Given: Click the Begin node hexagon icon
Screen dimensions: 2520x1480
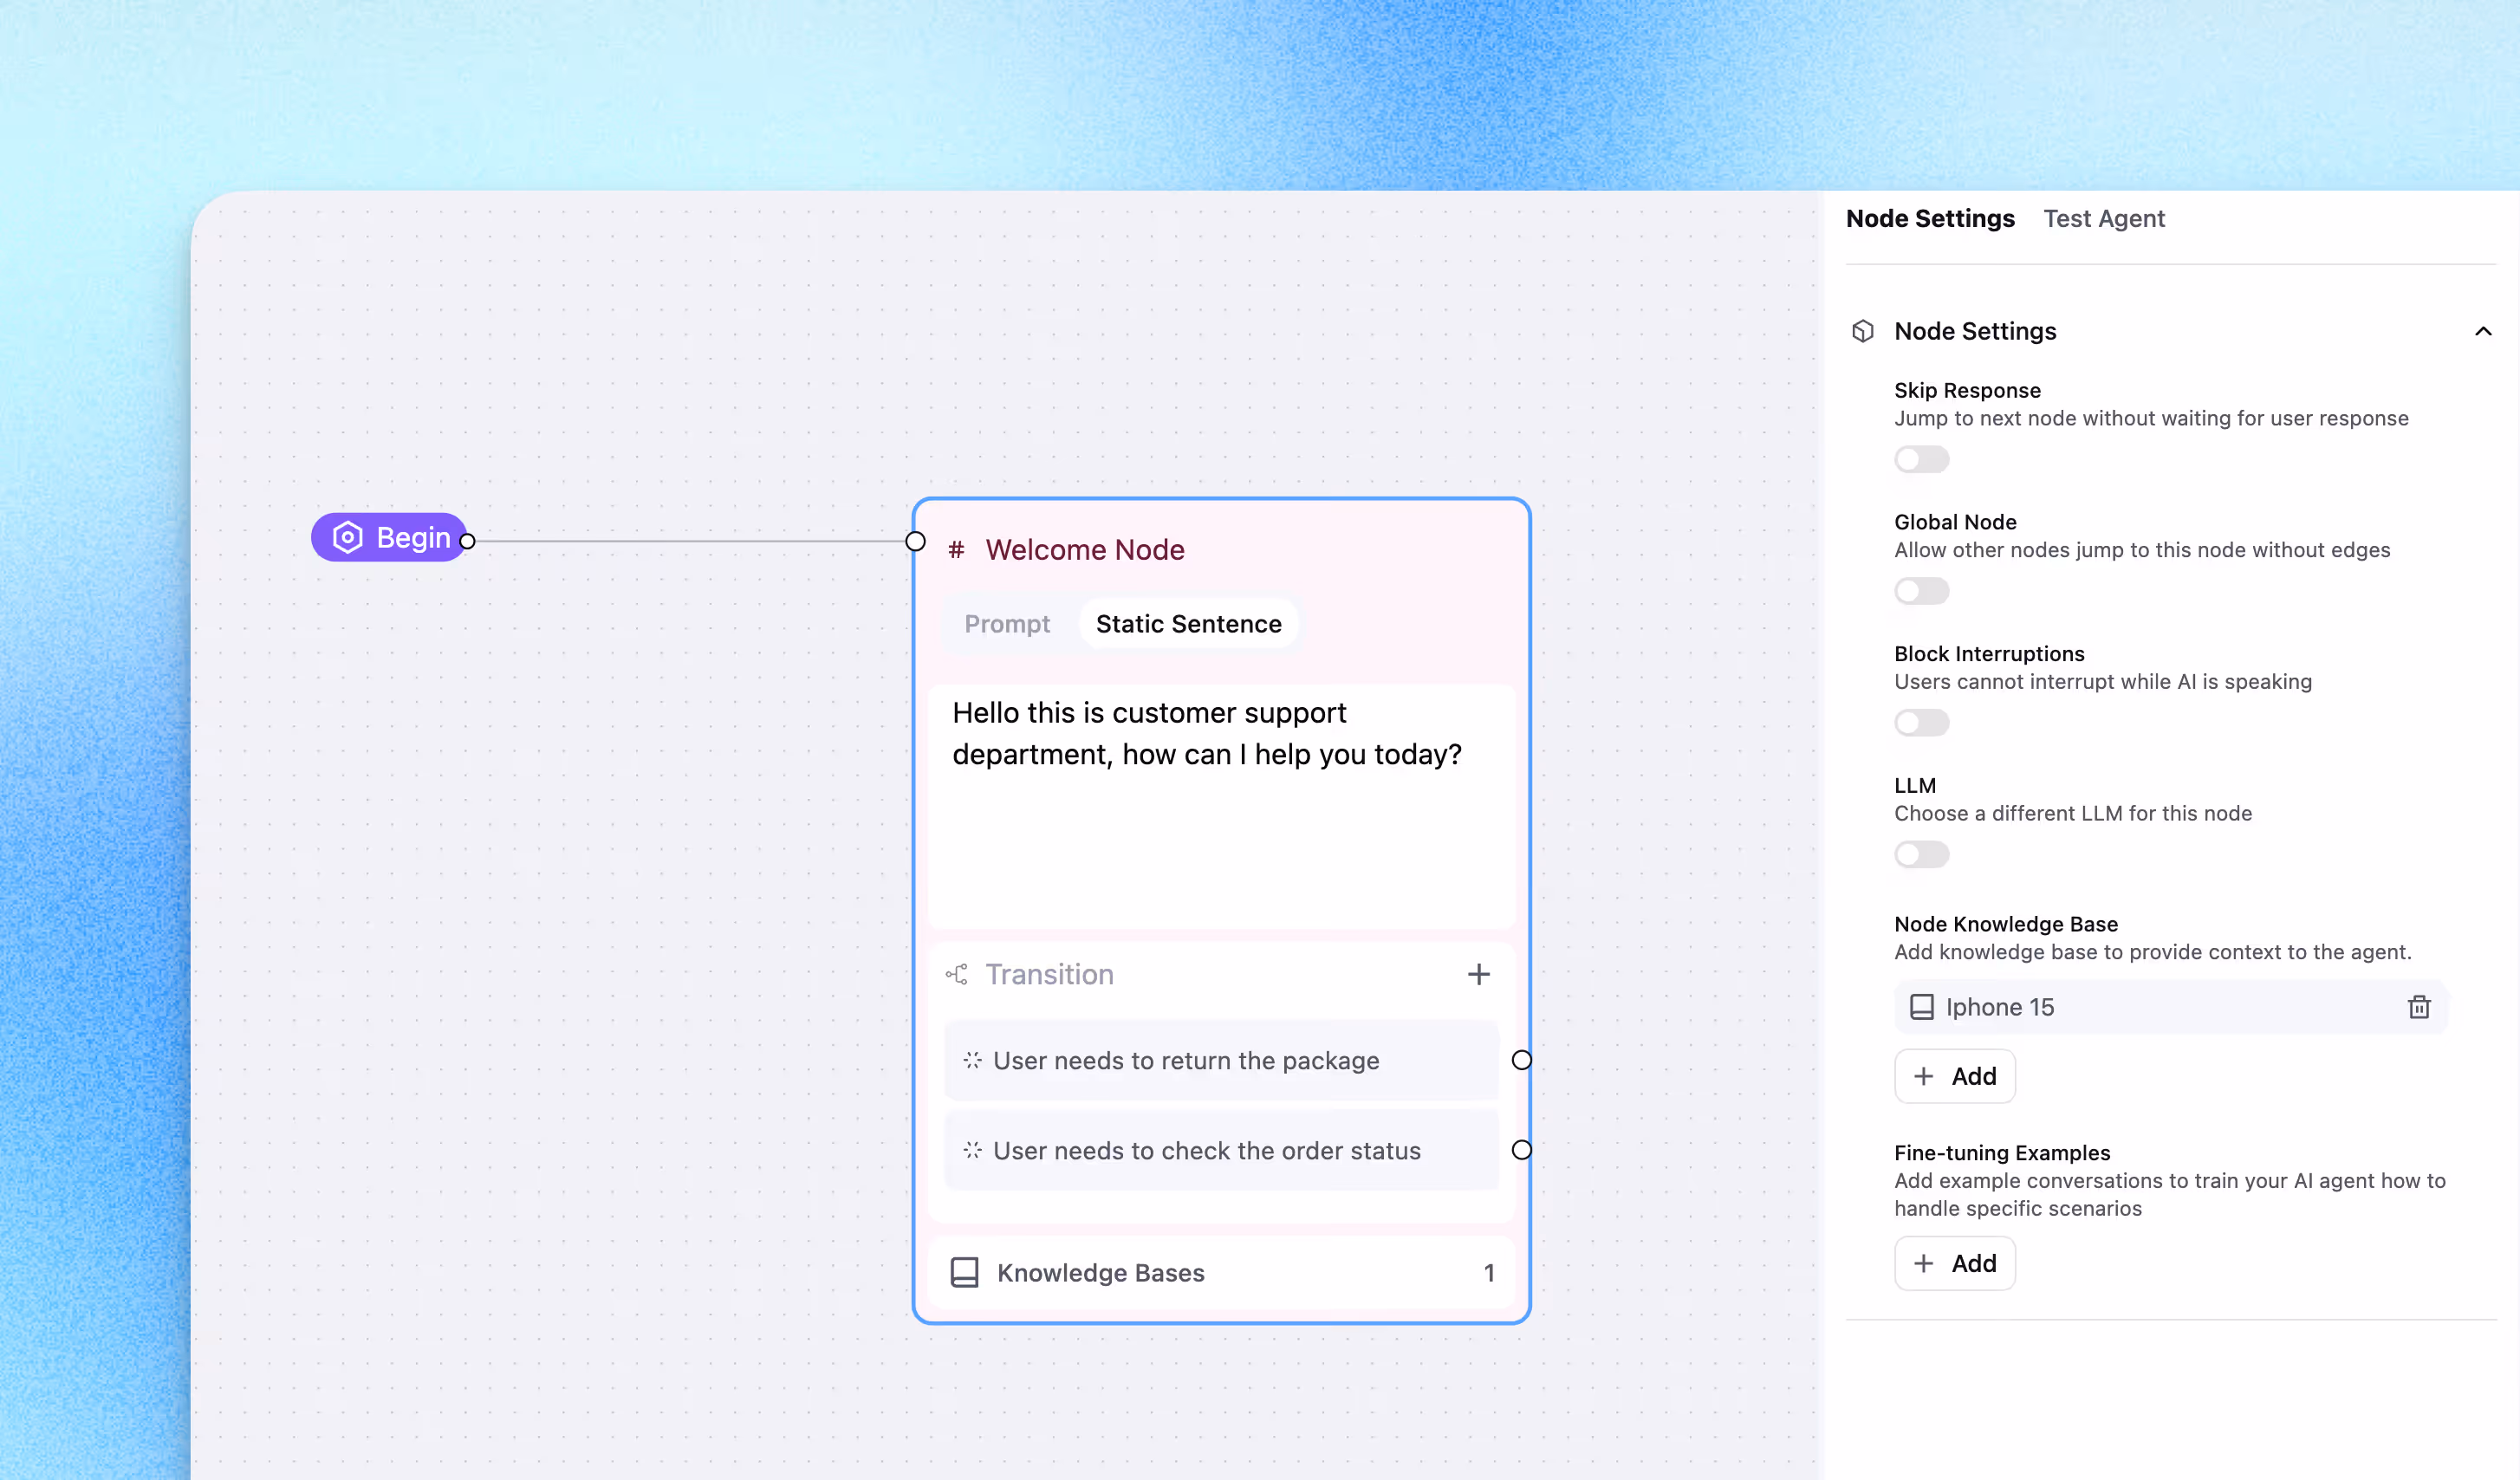Looking at the screenshot, I should [x=347, y=537].
